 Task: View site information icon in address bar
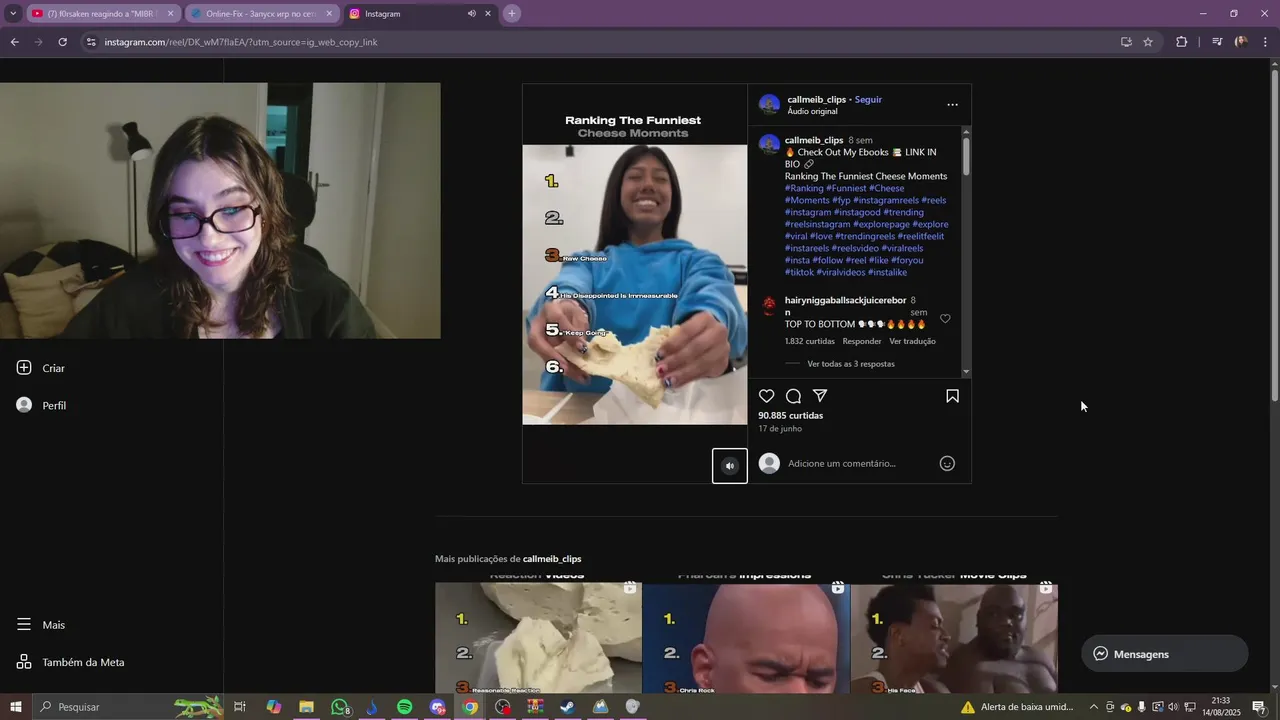pos(91,42)
